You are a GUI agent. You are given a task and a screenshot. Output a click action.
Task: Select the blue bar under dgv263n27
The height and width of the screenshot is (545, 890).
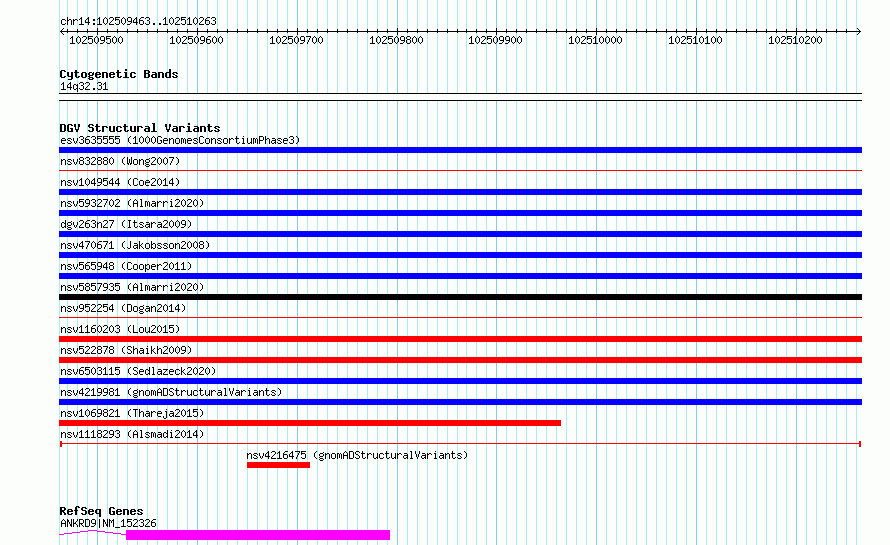pyautogui.click(x=460, y=234)
